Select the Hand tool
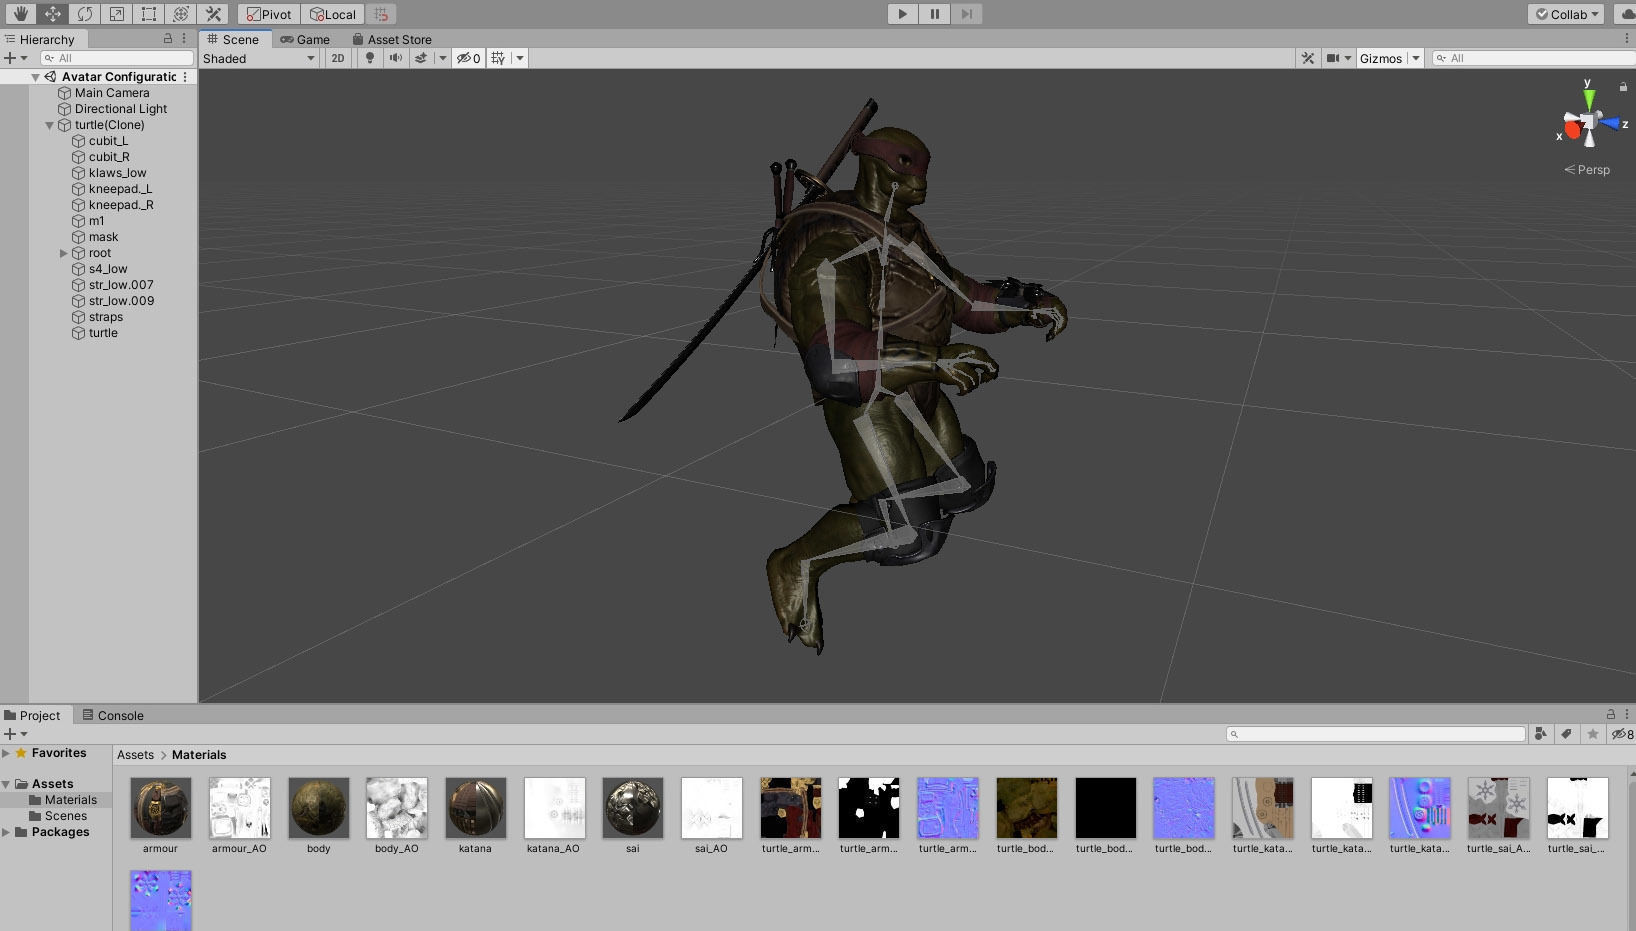 pyautogui.click(x=20, y=14)
